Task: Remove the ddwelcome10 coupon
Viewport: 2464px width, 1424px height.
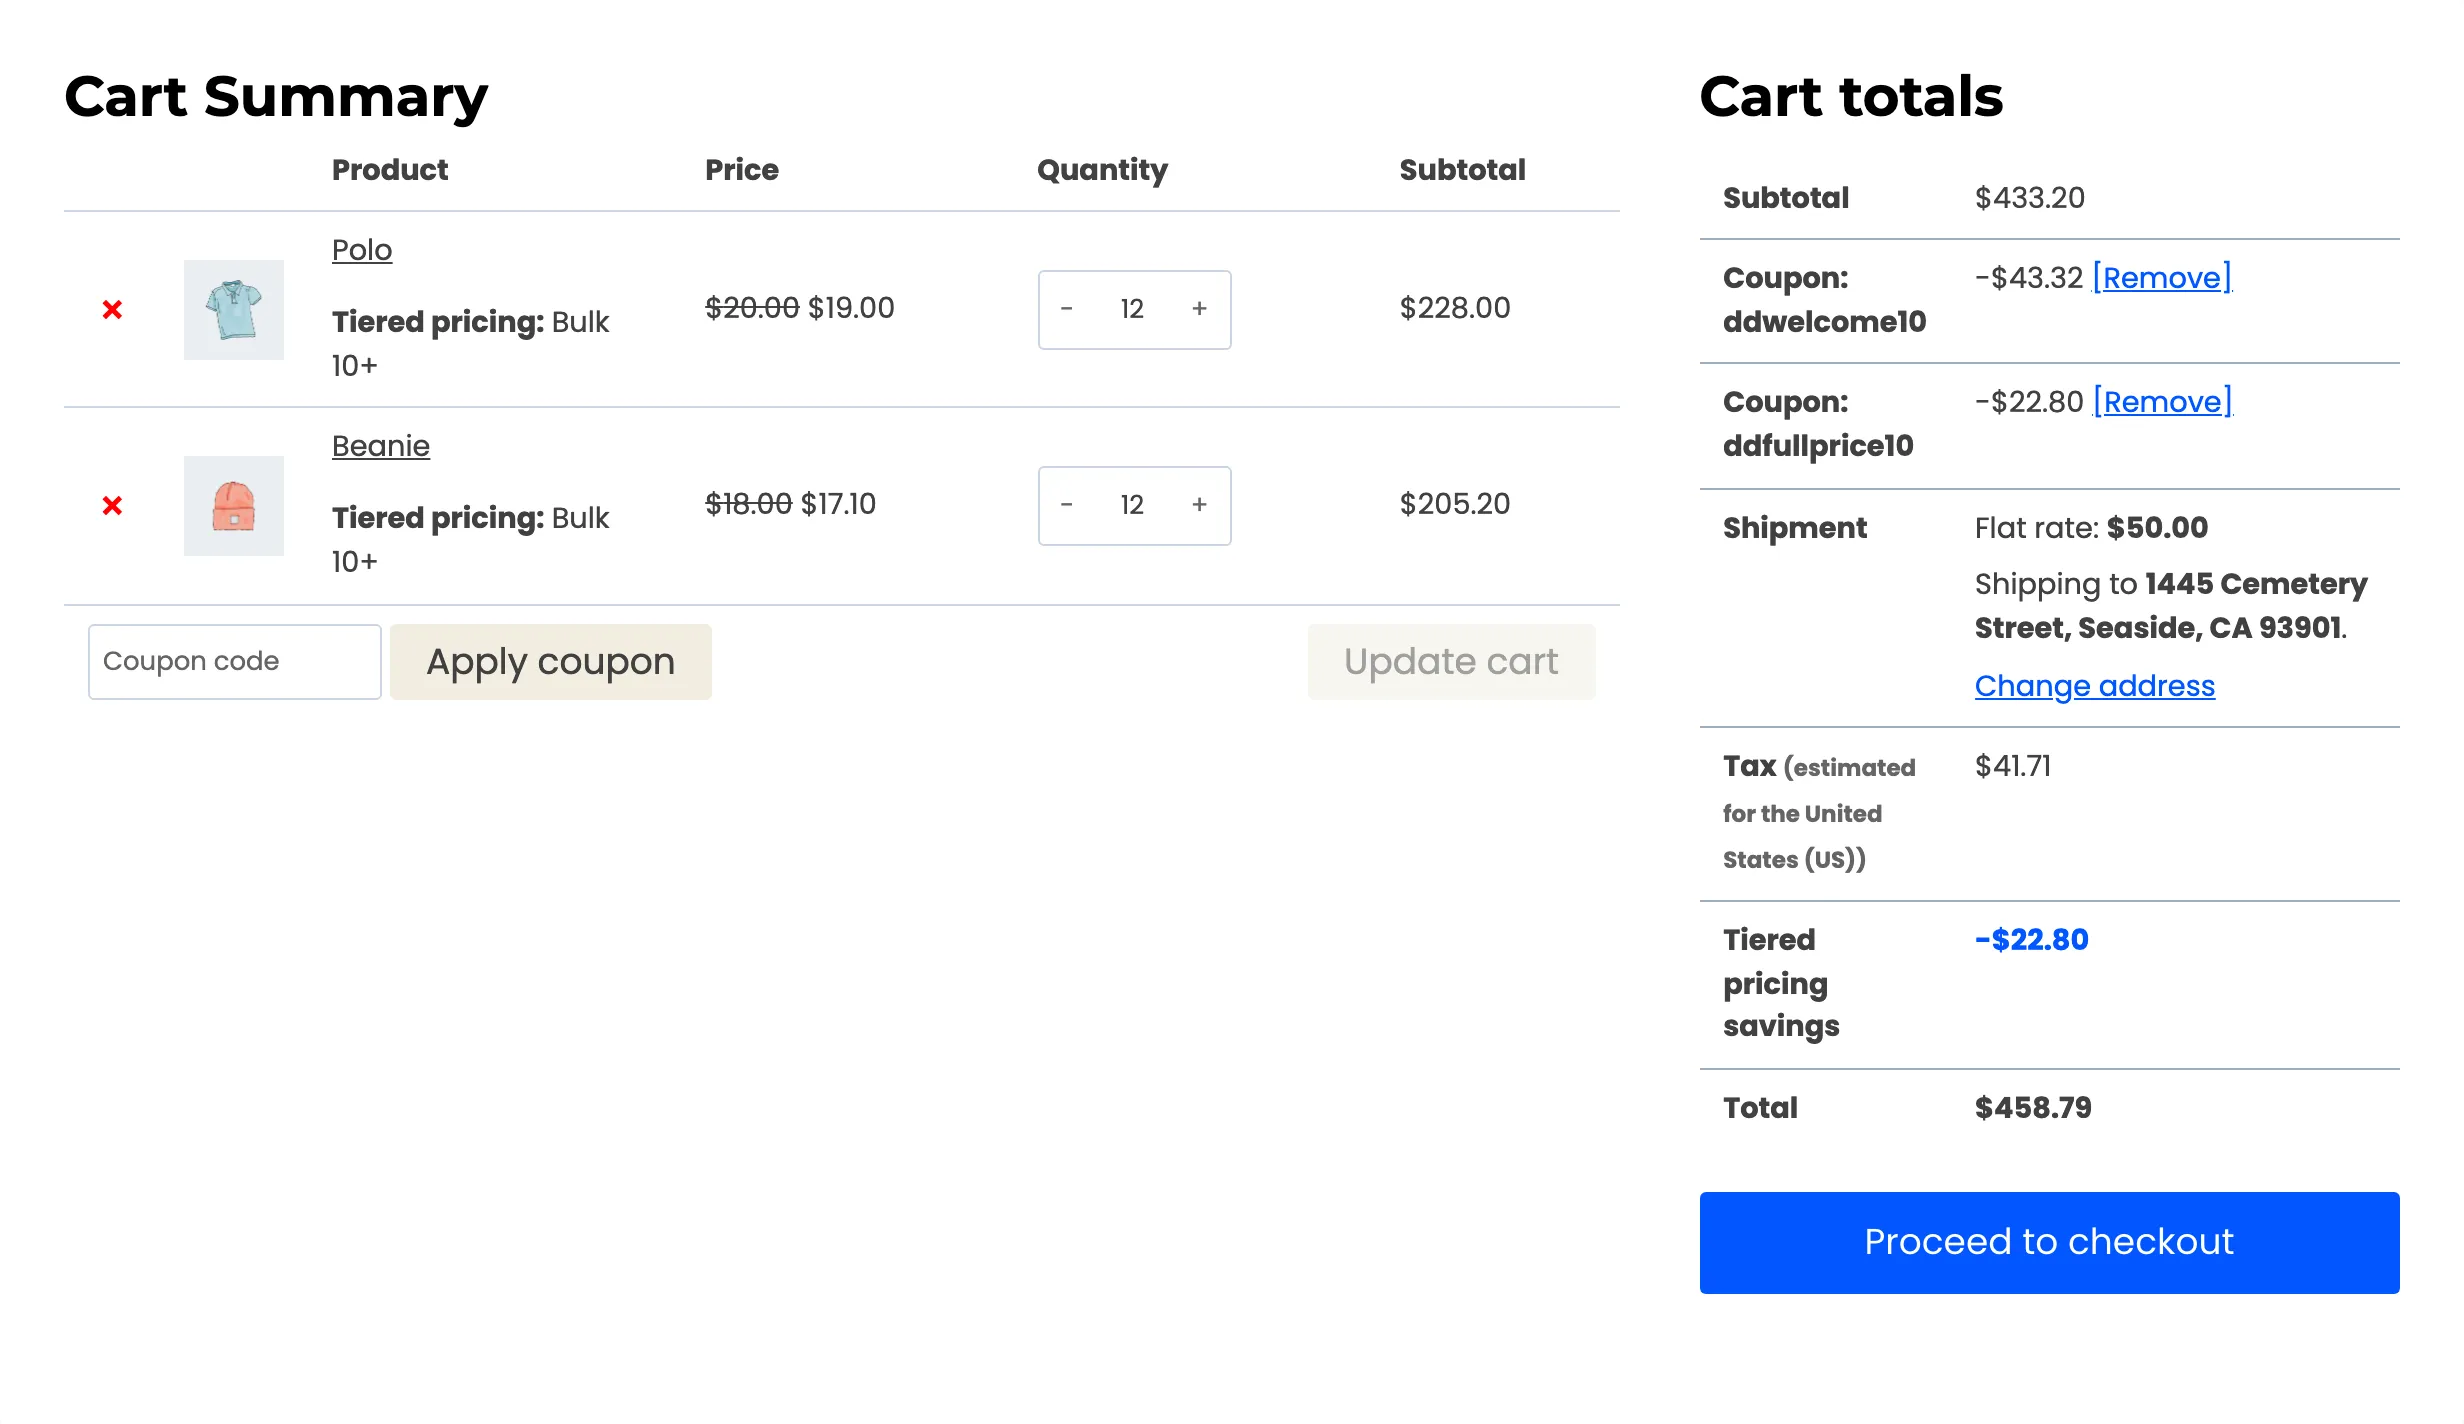Action: (2162, 278)
